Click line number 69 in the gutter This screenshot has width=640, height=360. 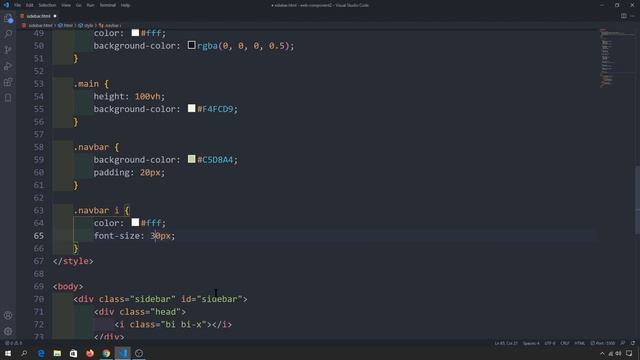[x=39, y=286]
